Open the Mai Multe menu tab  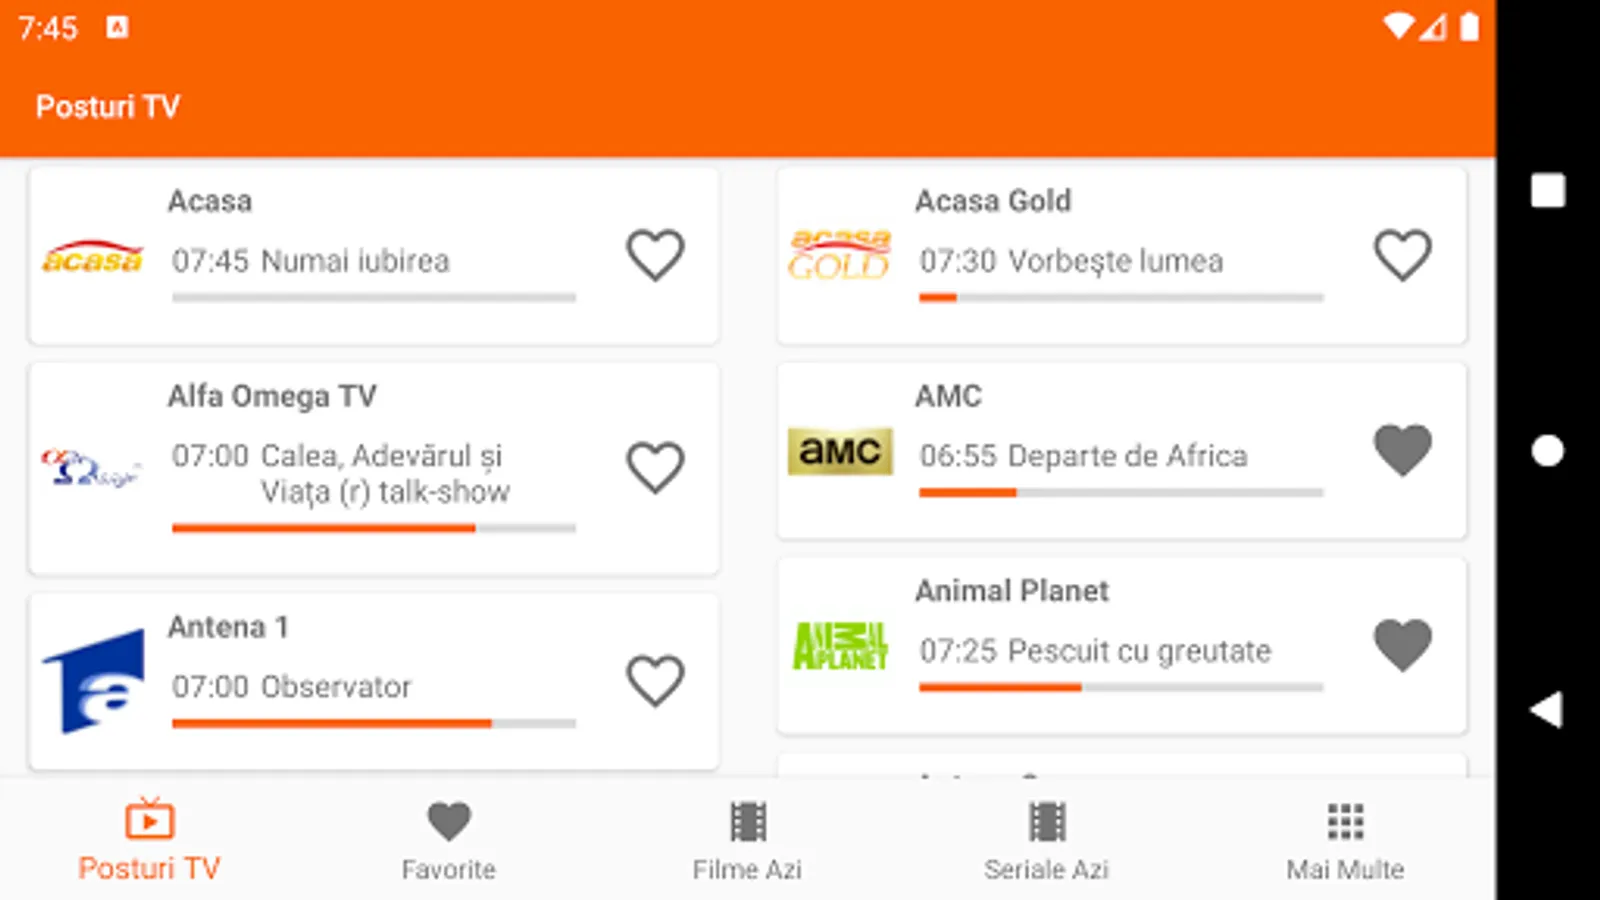(x=1345, y=841)
